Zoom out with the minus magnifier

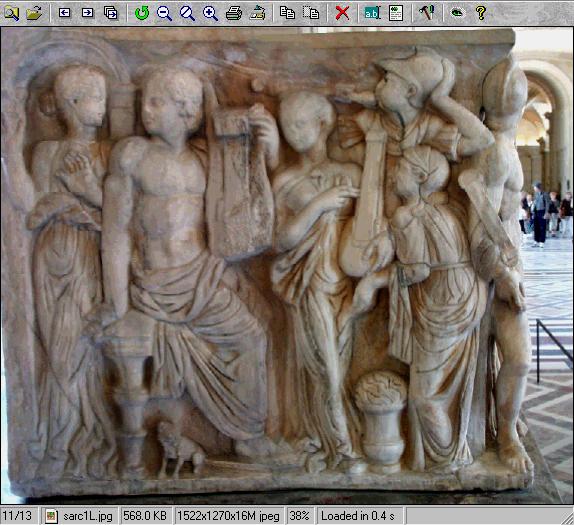[164, 13]
